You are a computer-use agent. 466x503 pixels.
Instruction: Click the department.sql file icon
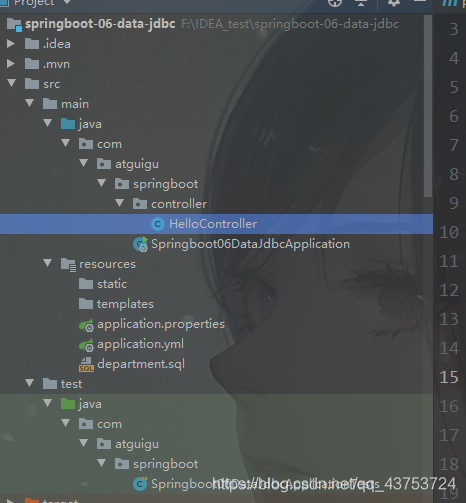point(86,364)
